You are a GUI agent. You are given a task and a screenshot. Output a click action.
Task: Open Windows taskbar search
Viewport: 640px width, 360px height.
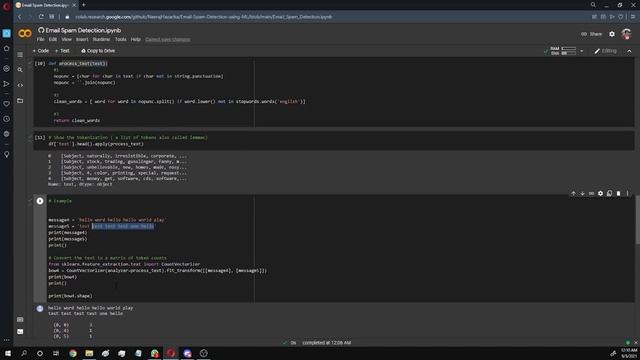click(24, 353)
